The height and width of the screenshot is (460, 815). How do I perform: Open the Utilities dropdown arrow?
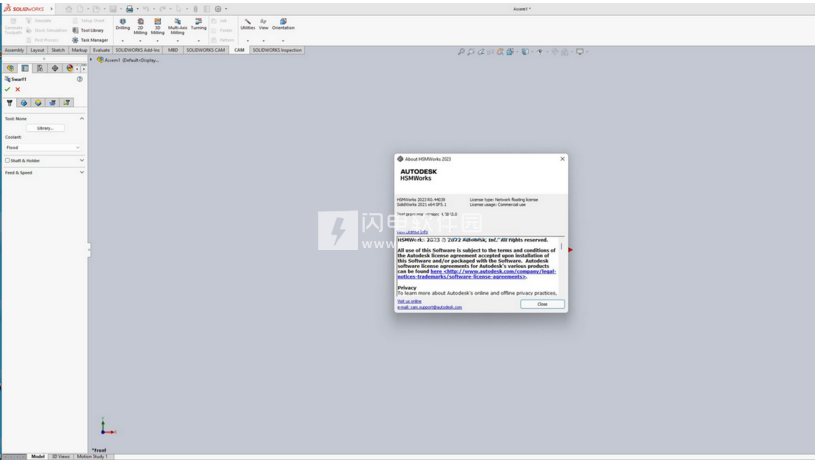pos(247,41)
